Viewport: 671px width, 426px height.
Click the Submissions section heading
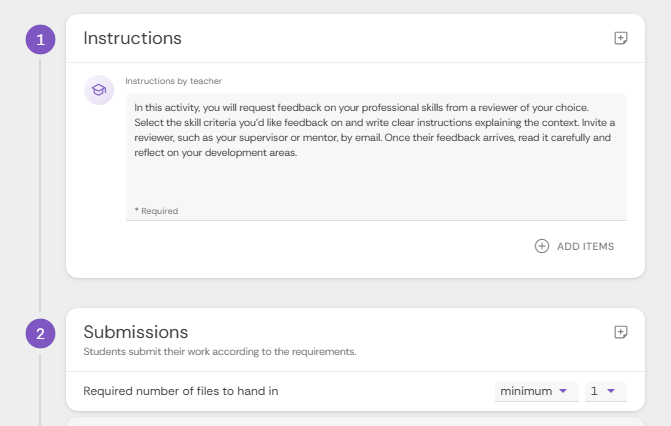135,332
